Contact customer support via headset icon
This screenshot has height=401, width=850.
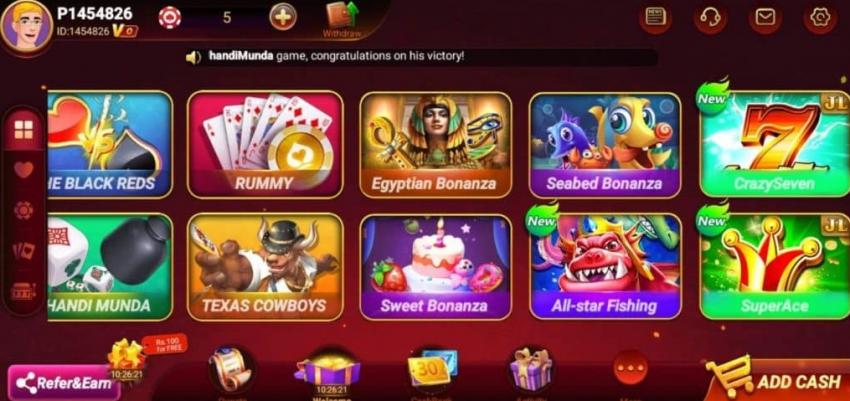(710, 17)
